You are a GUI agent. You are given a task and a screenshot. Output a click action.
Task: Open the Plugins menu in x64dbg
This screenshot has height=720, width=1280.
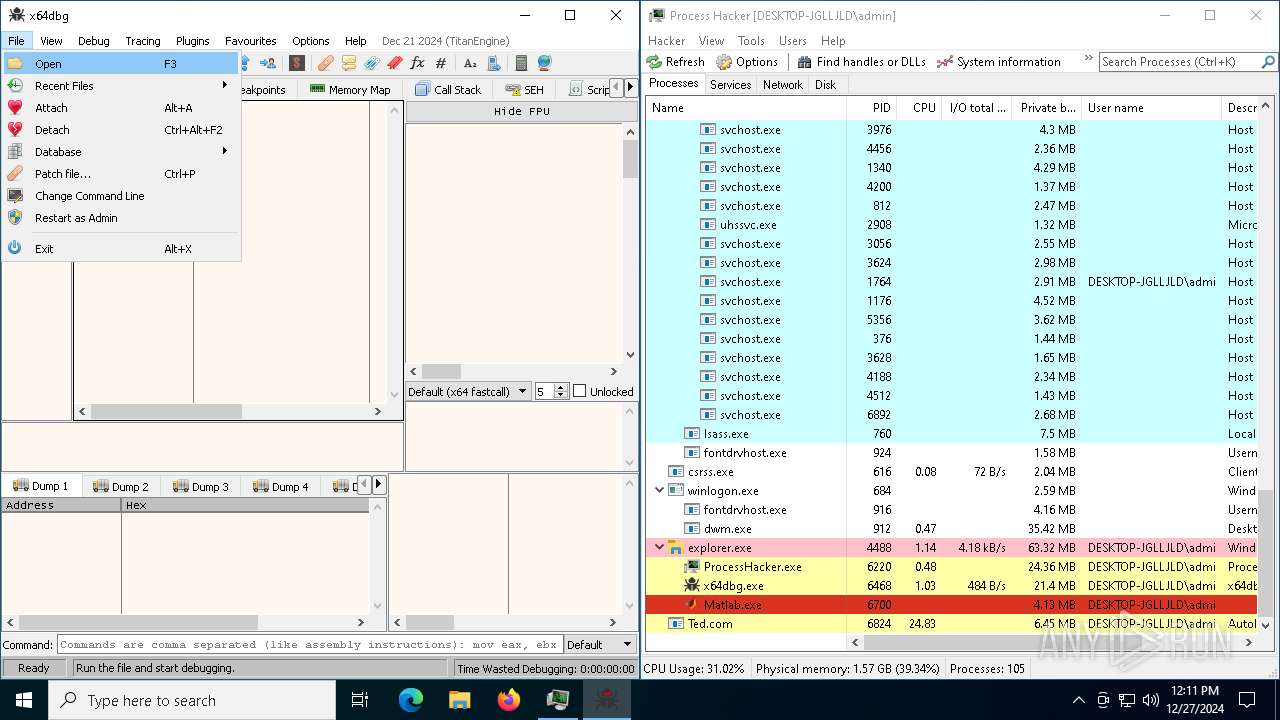(x=193, y=41)
